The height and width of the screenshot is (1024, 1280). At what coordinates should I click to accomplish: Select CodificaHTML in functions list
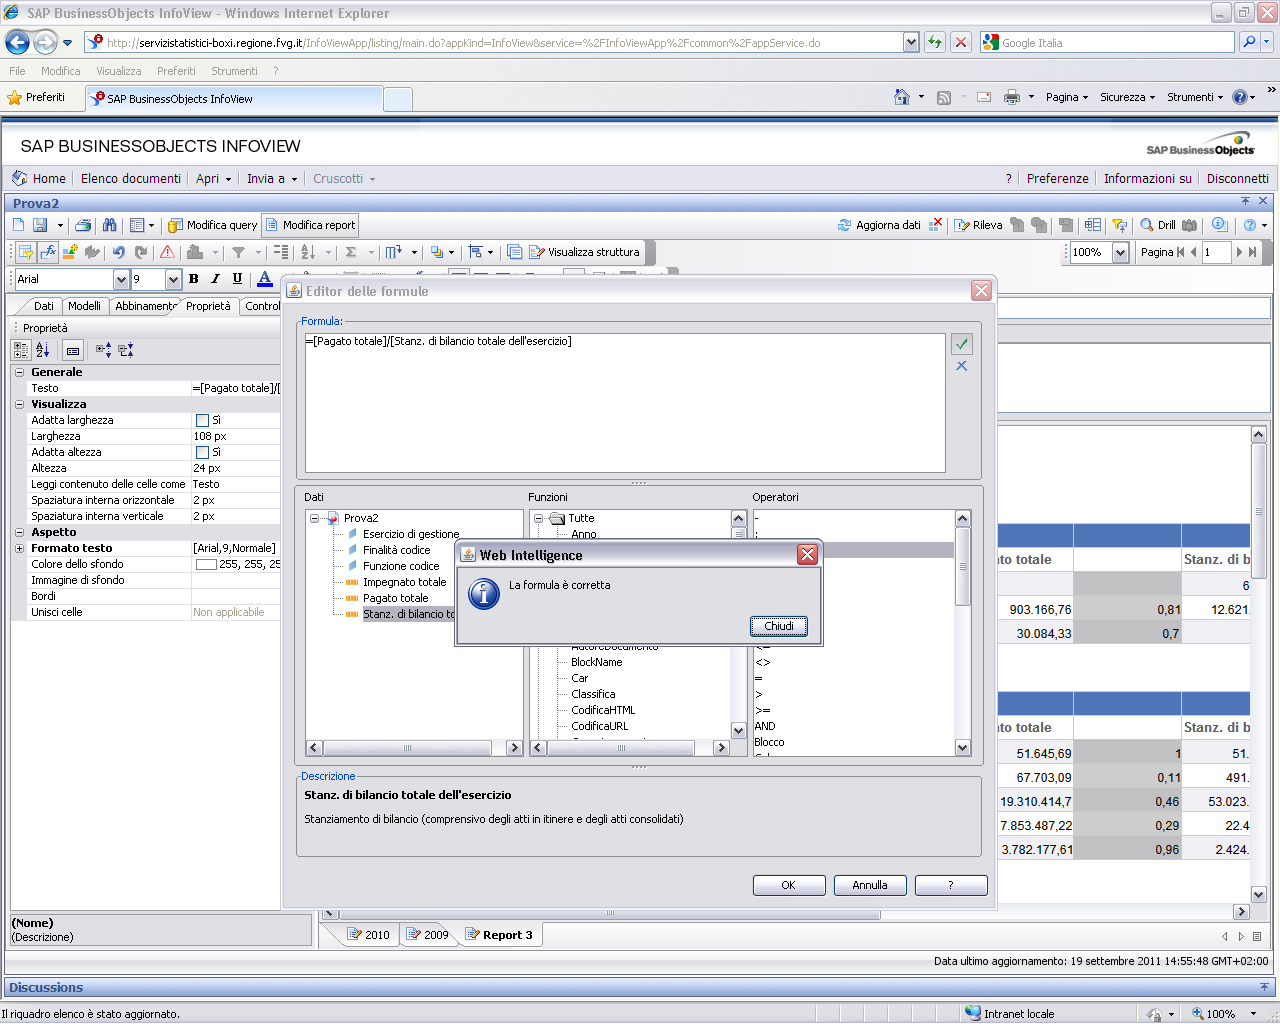pos(603,710)
